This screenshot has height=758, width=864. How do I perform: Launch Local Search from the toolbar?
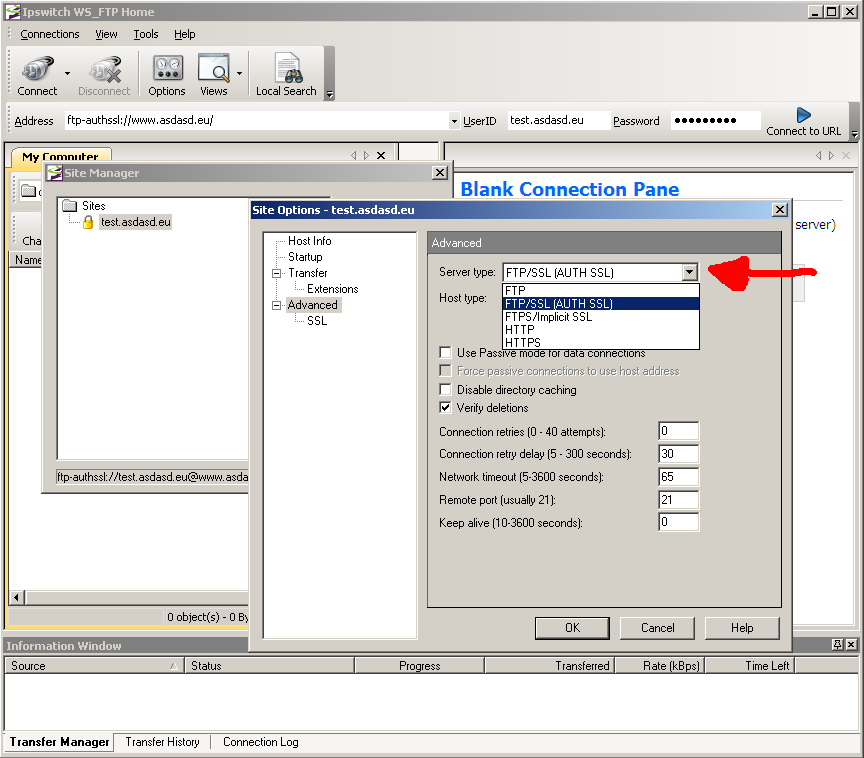pyautogui.click(x=288, y=67)
